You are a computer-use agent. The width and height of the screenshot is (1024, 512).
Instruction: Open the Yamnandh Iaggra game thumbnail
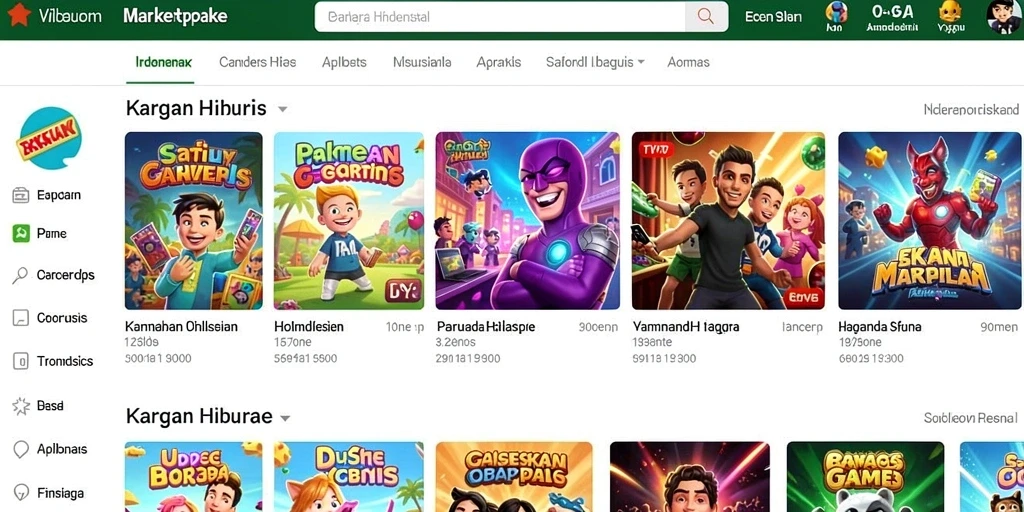pos(728,221)
